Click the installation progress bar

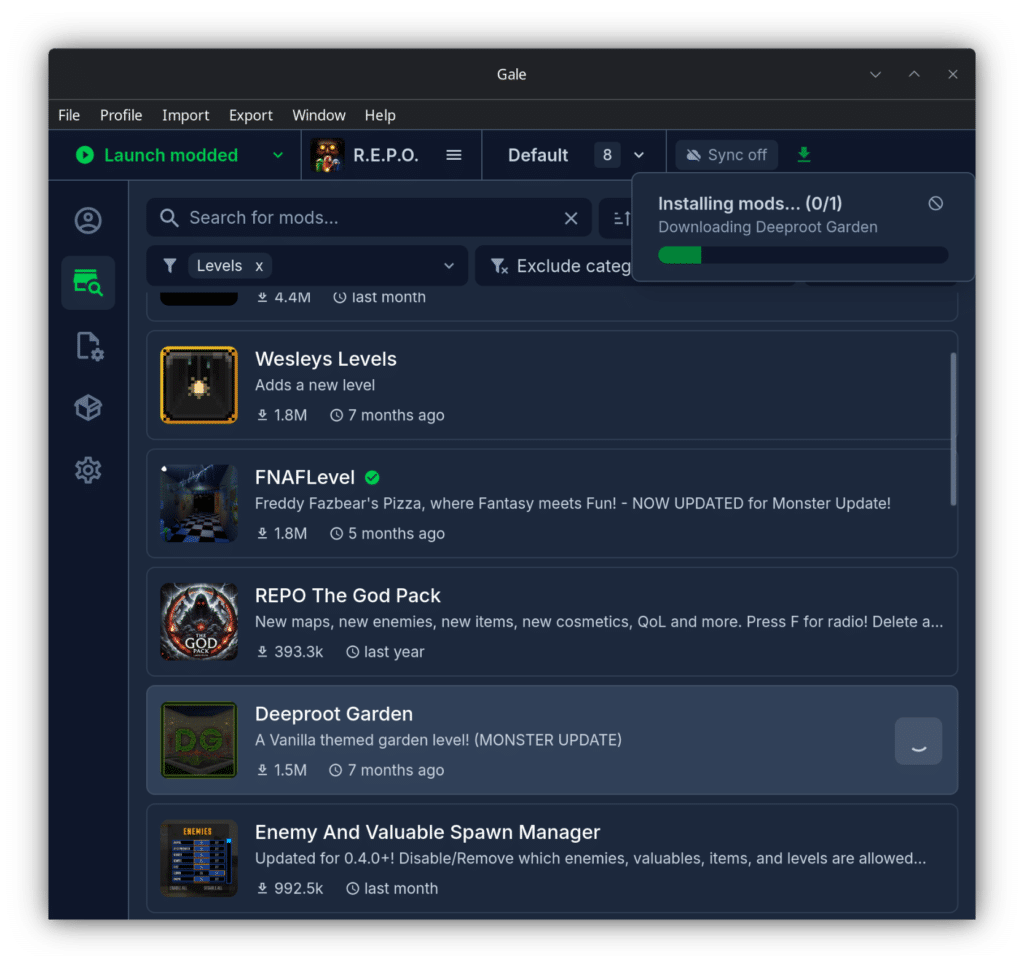click(803, 255)
